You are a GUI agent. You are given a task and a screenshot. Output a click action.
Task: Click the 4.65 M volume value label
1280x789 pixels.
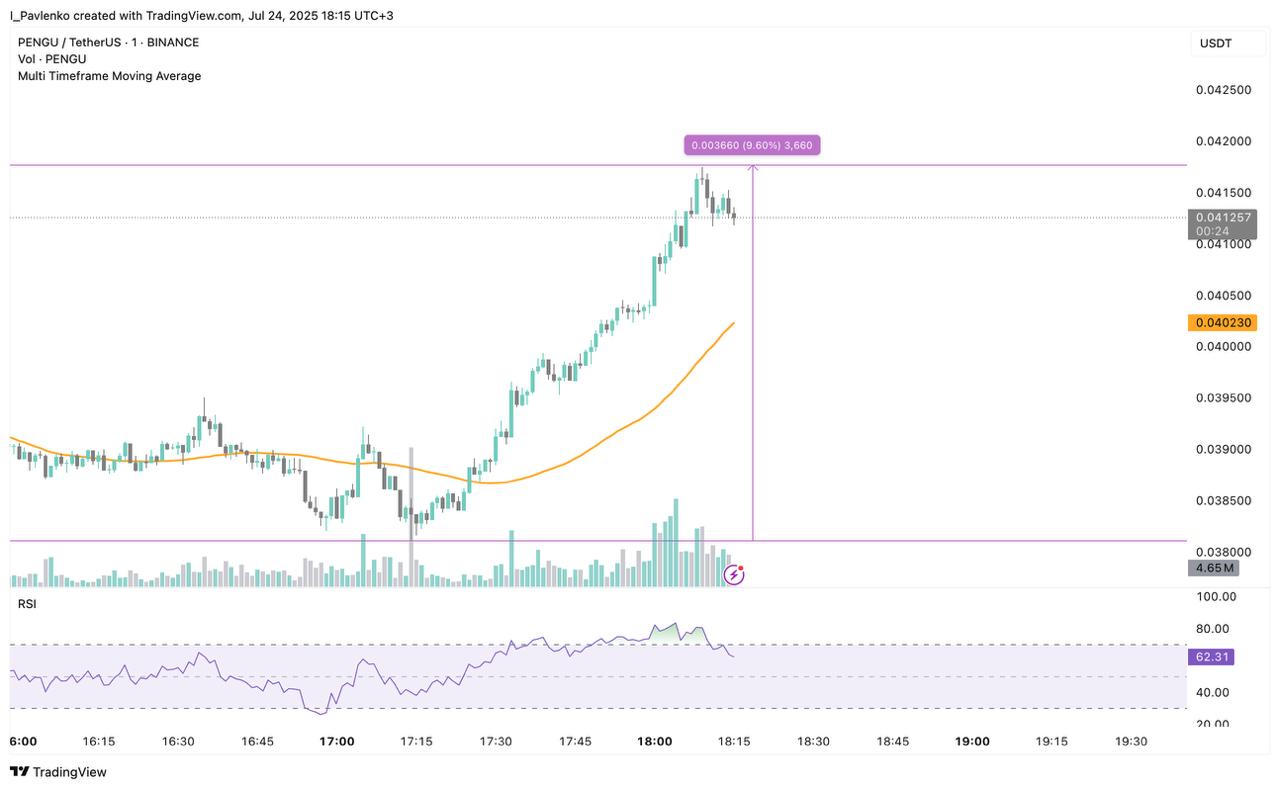[1213, 568]
